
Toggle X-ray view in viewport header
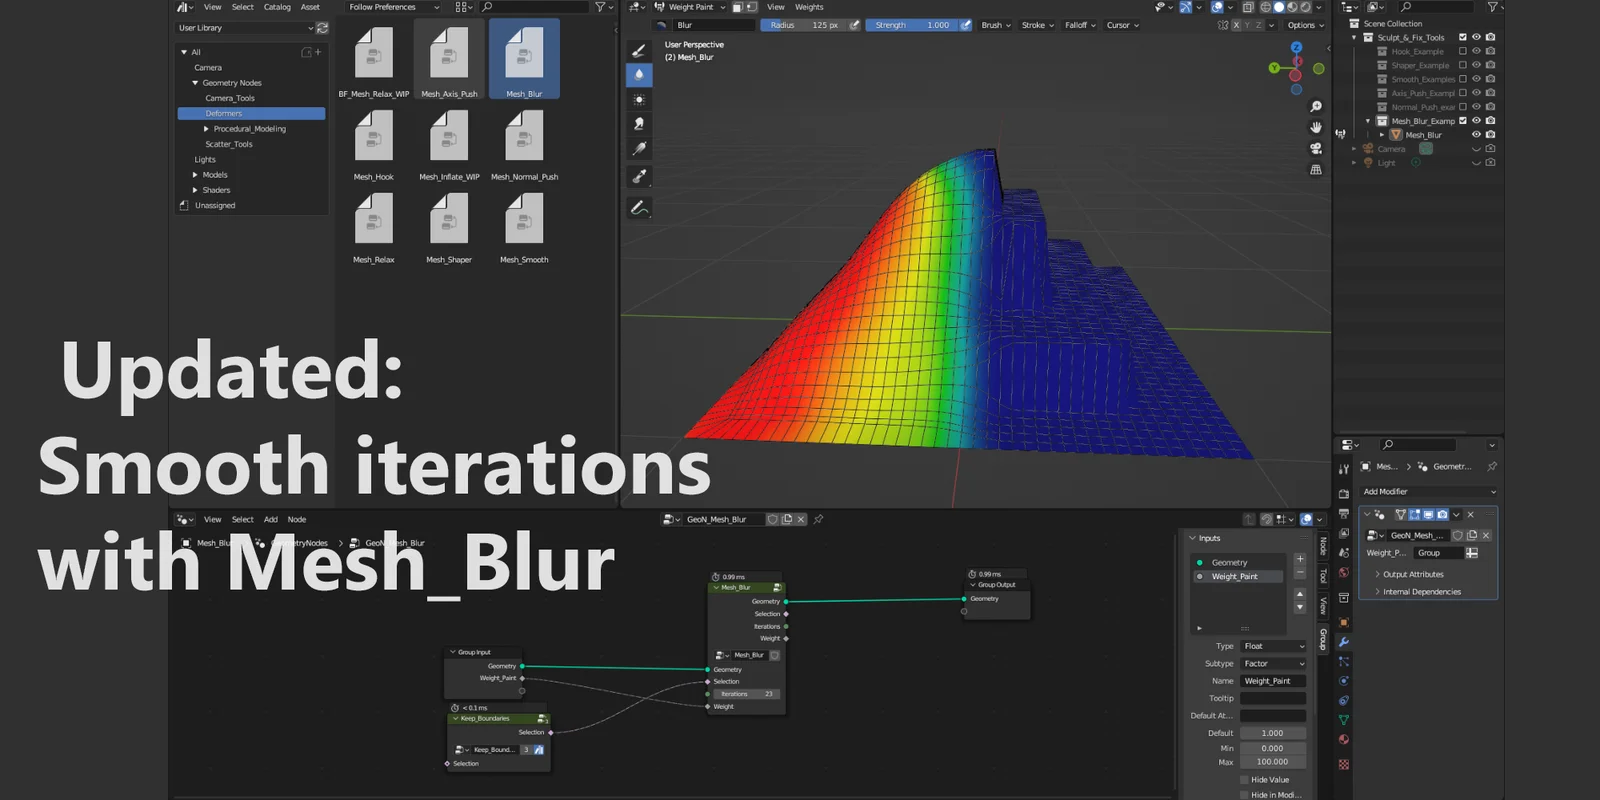click(x=1248, y=7)
